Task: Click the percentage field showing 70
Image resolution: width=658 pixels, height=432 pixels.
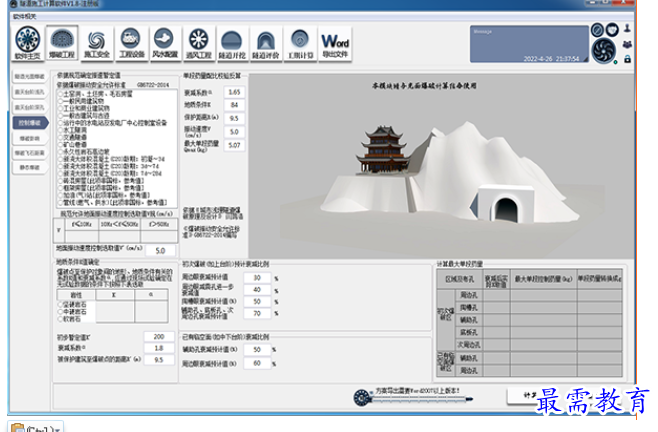Action: pos(257,313)
